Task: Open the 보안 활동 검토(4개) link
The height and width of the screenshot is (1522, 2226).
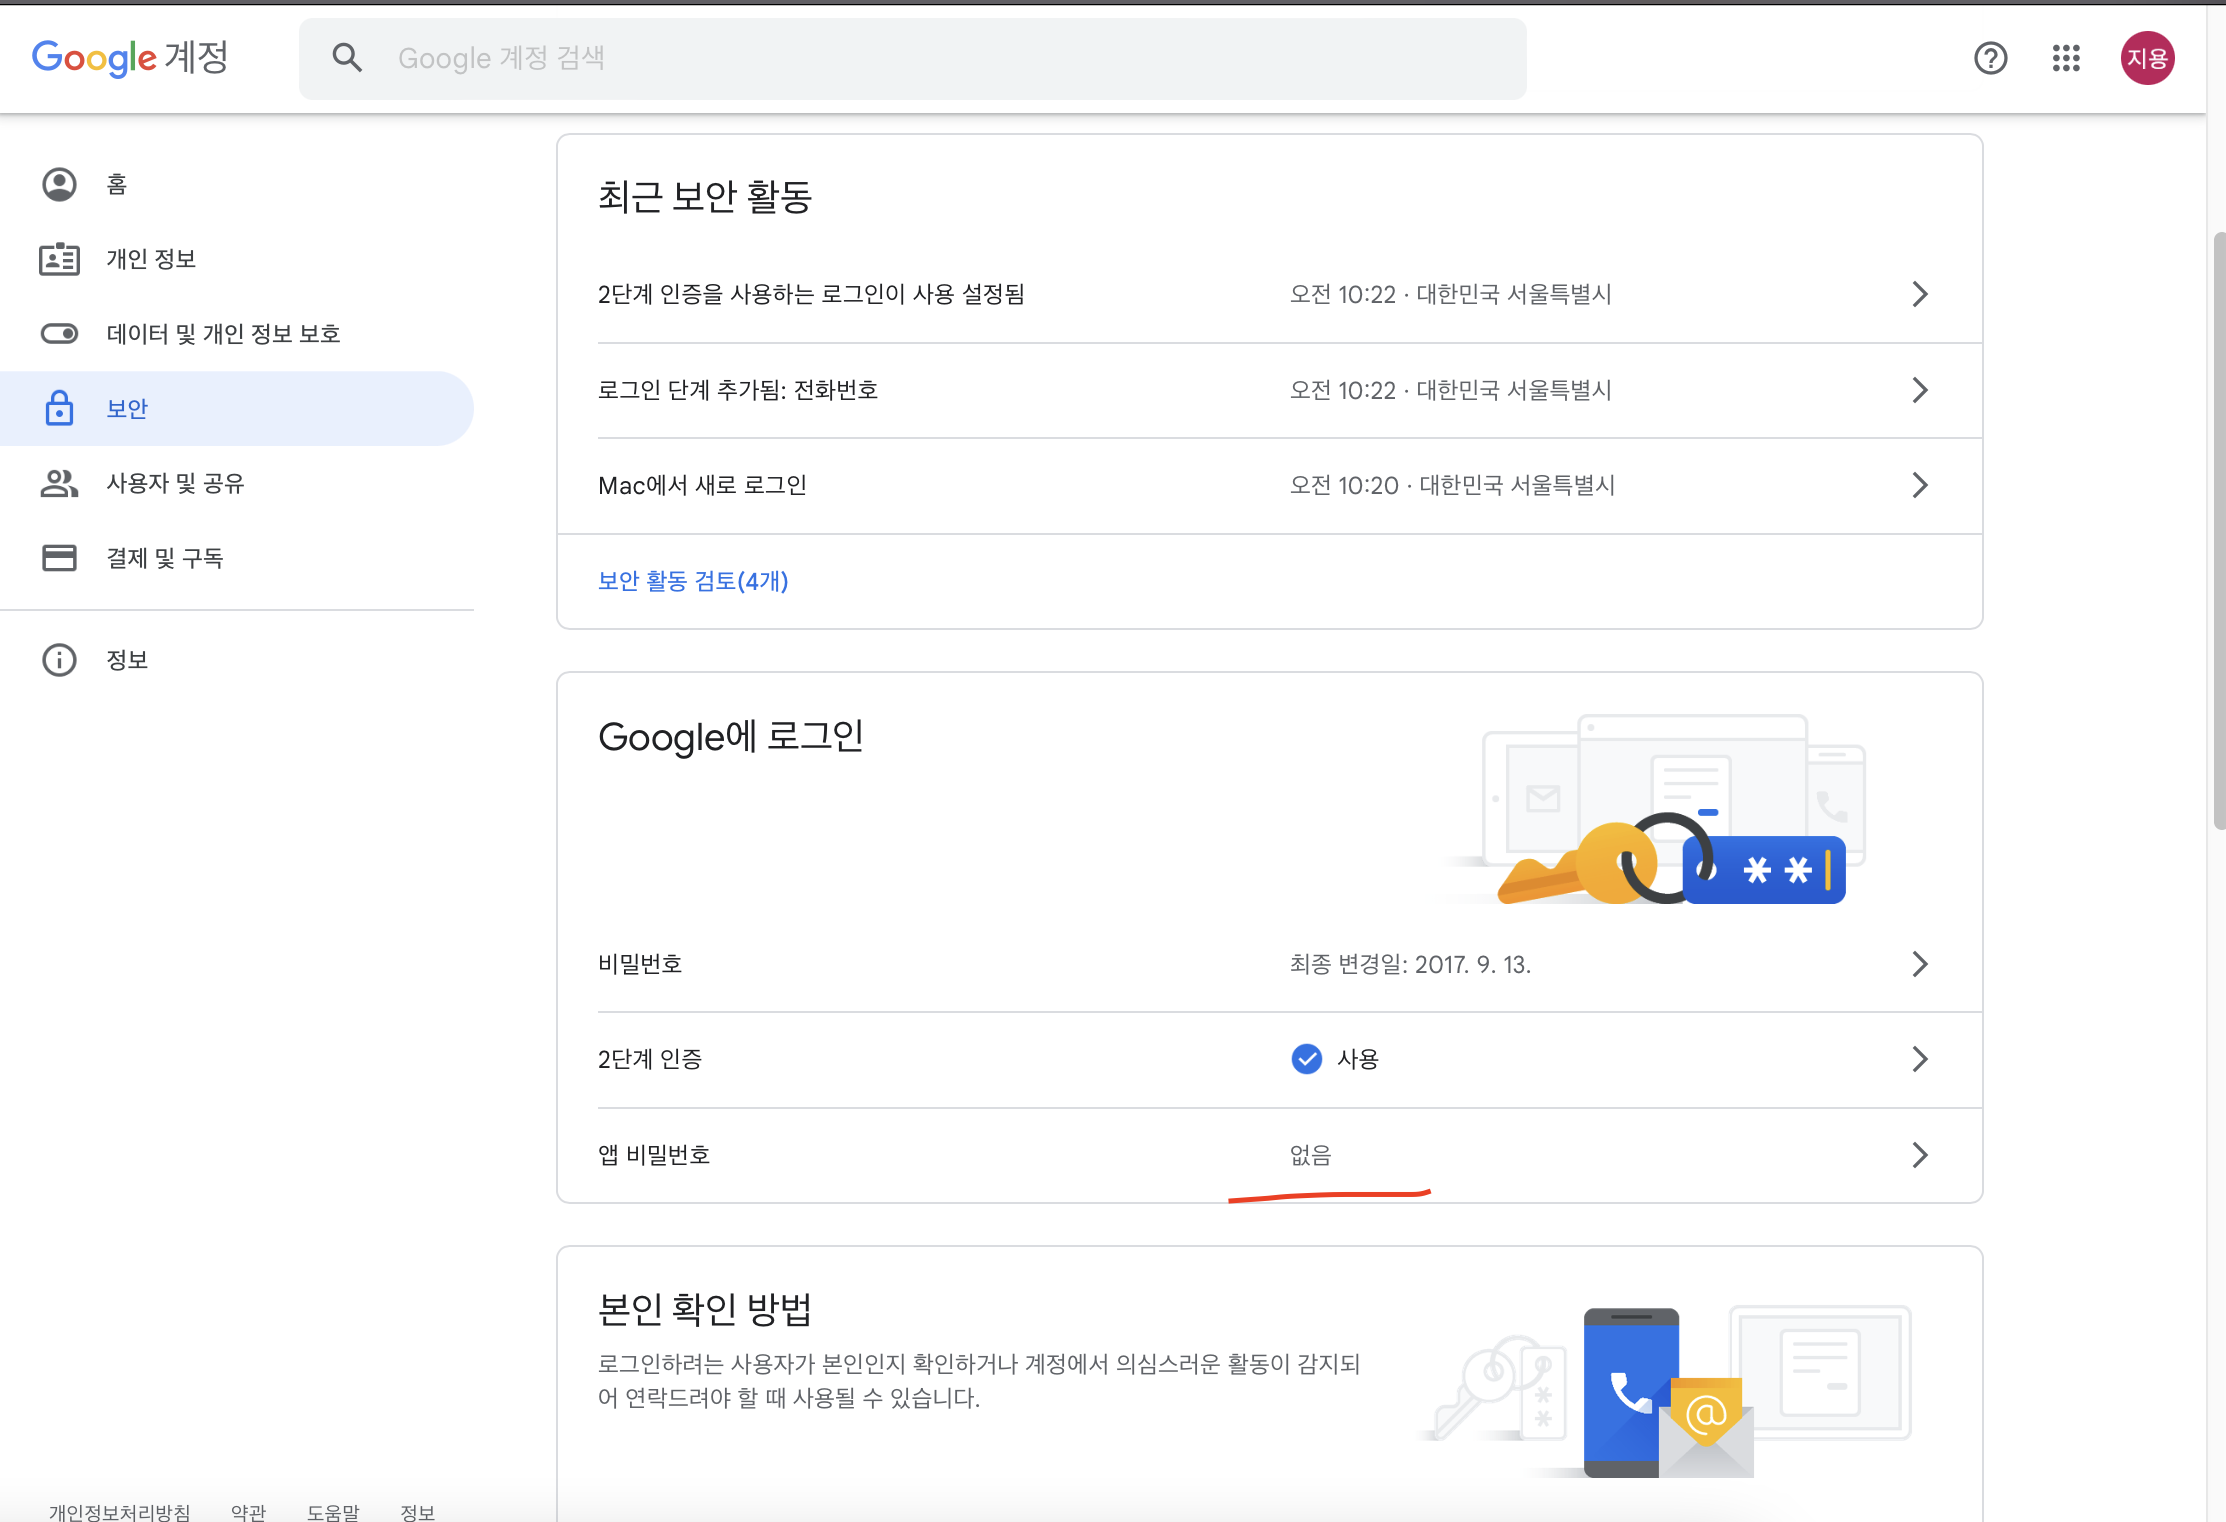Action: (x=693, y=581)
